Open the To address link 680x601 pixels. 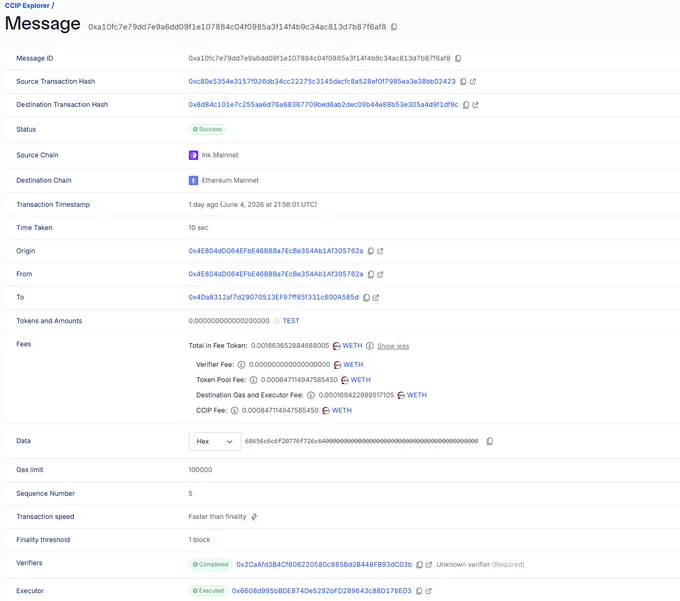(274, 297)
